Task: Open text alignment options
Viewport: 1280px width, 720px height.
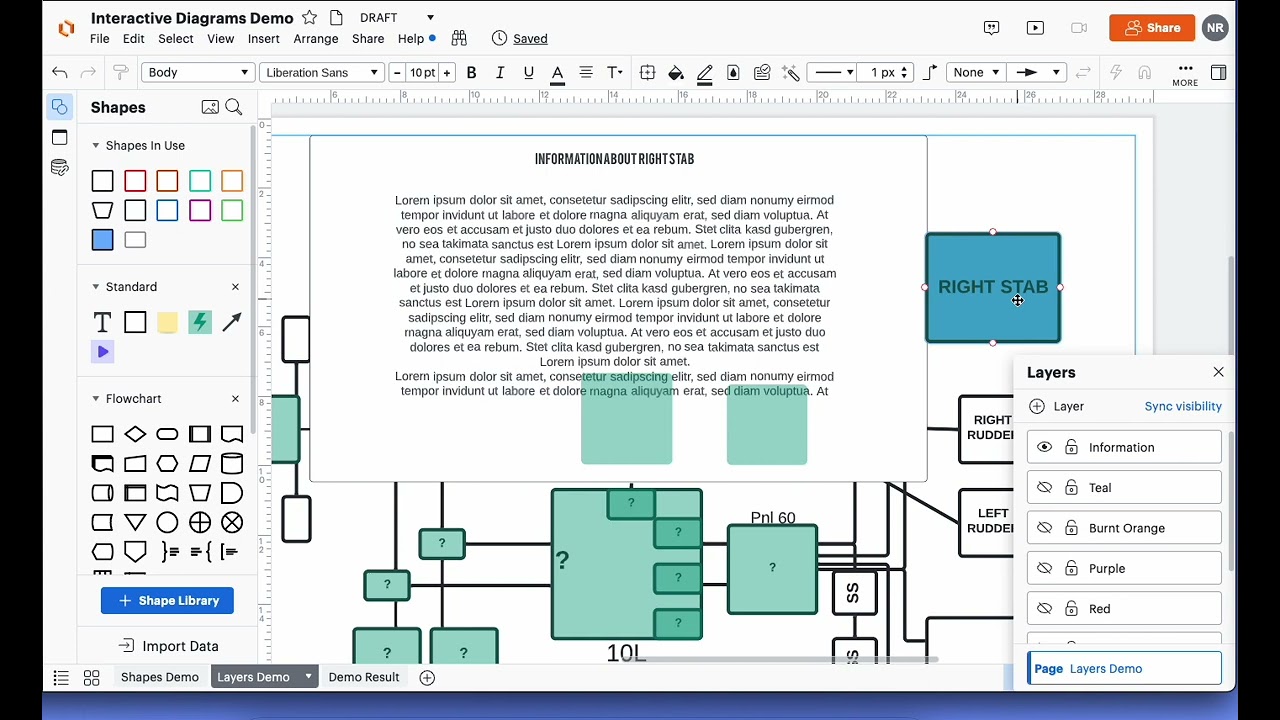Action: pyautogui.click(x=586, y=72)
